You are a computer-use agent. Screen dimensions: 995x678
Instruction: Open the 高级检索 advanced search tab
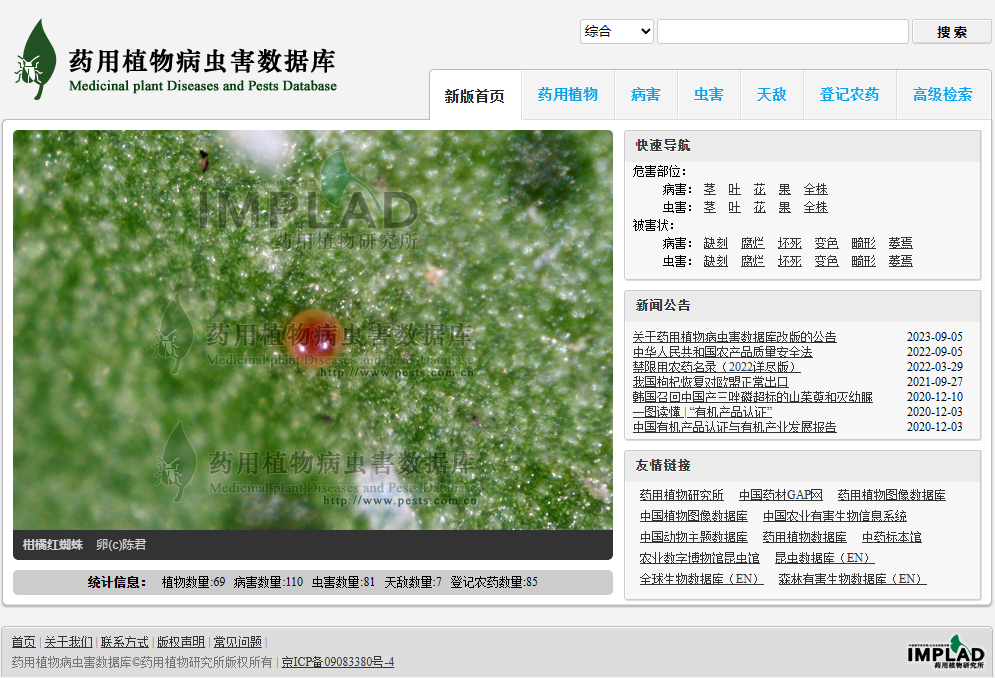point(943,95)
